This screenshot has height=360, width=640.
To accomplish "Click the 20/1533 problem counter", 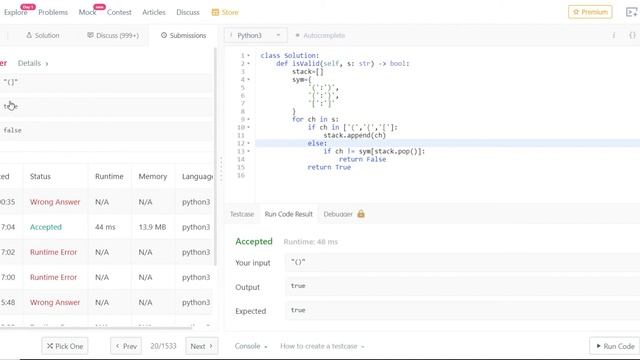I will (x=163, y=346).
